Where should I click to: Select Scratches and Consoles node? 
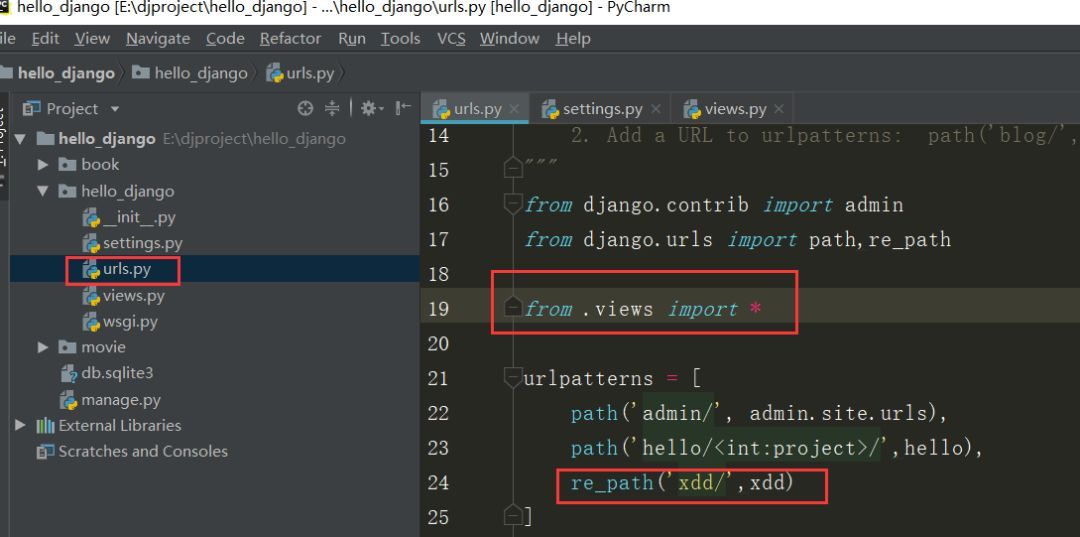point(143,452)
